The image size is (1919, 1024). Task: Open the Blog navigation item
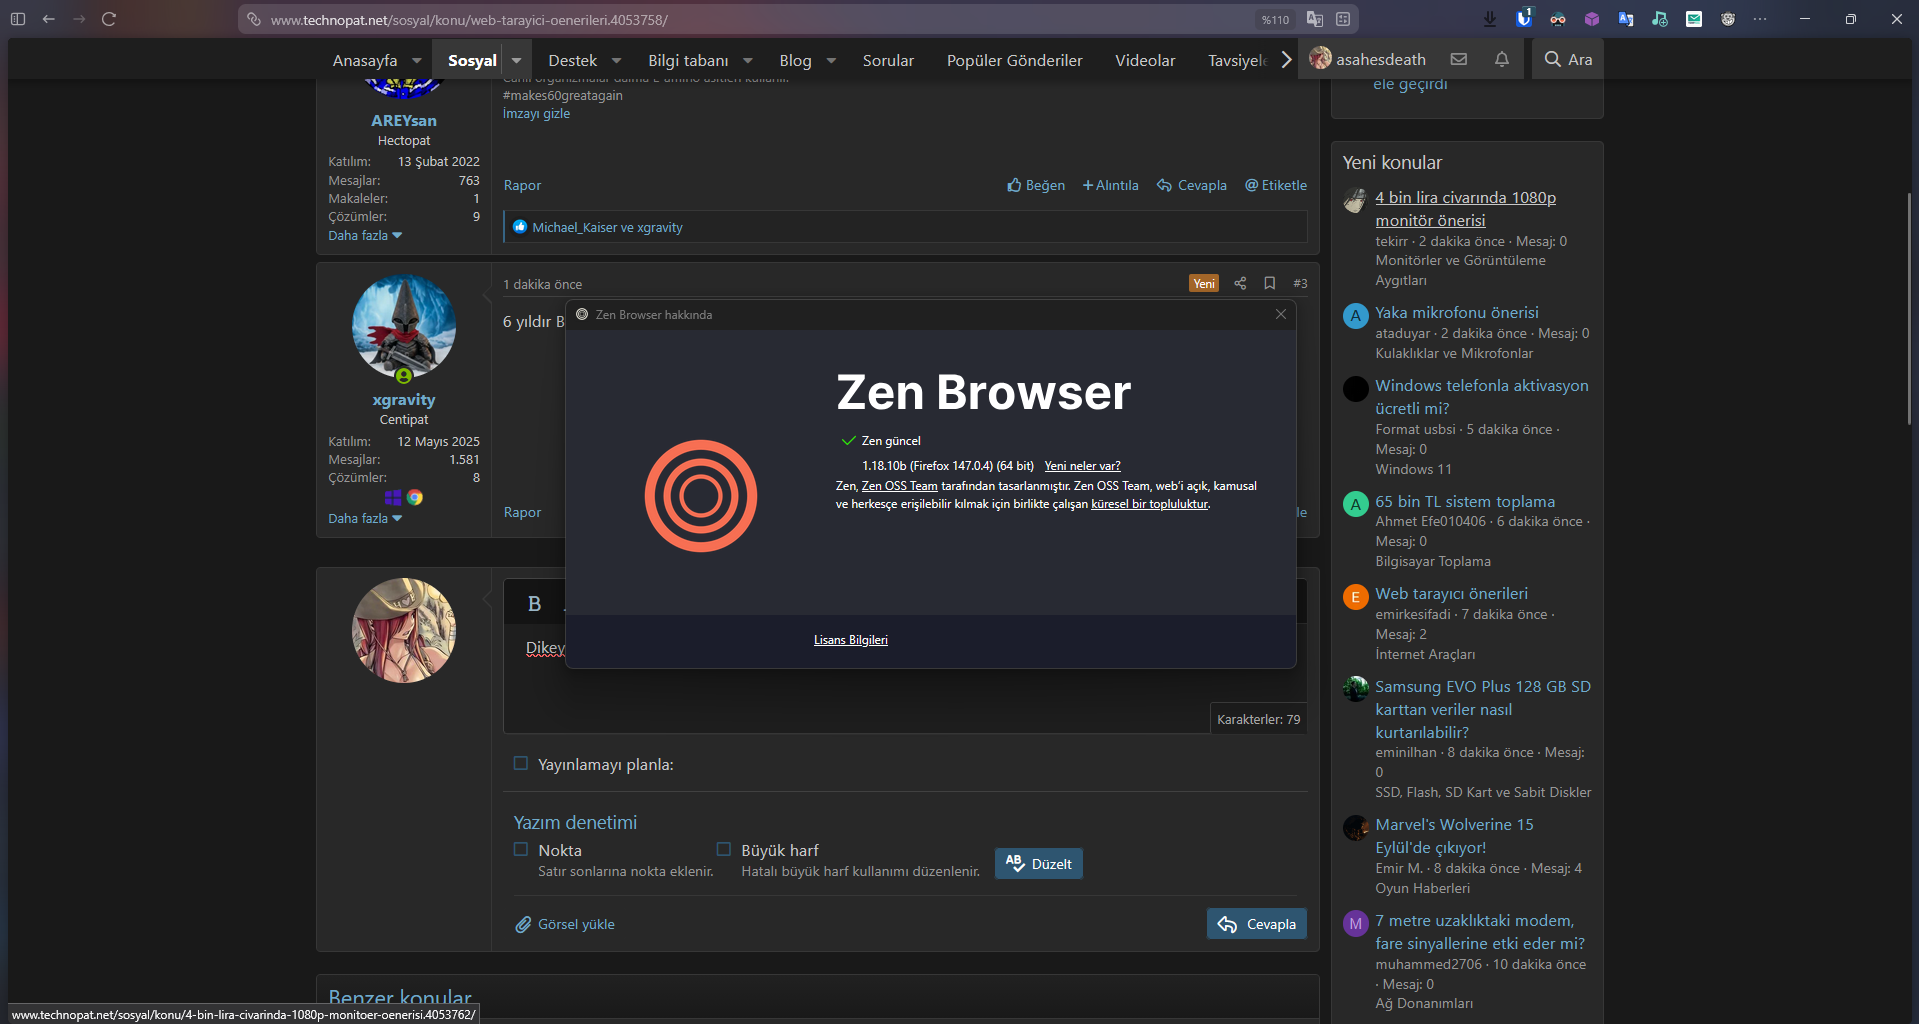pos(796,60)
